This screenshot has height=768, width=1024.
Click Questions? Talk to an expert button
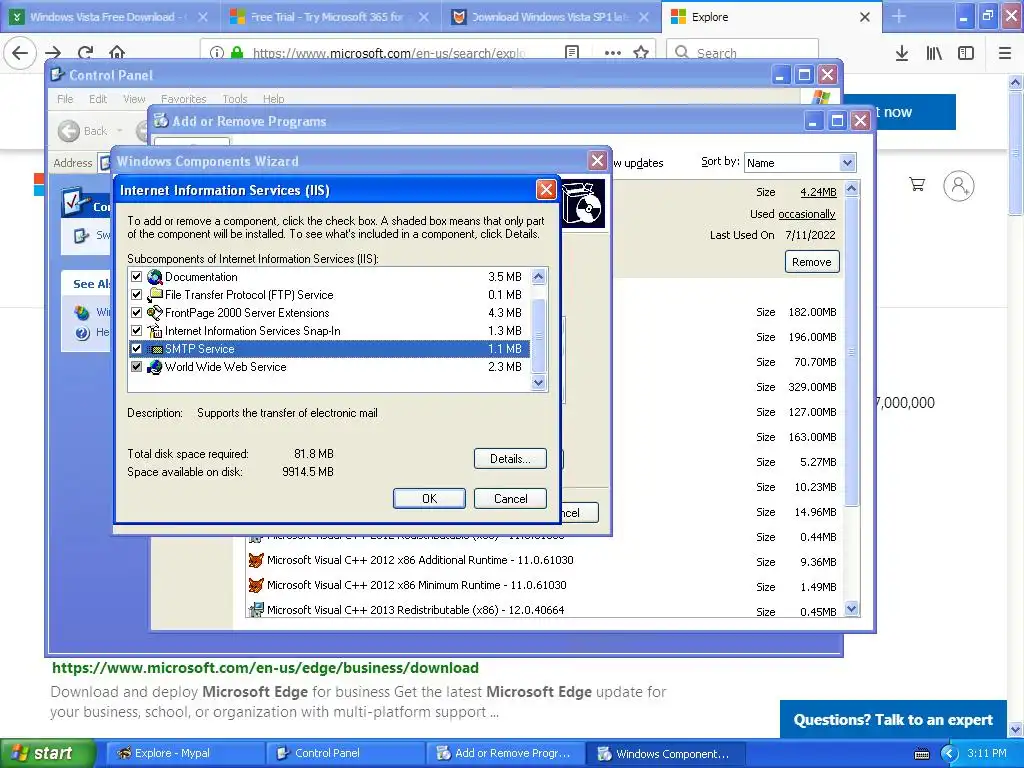(x=893, y=719)
